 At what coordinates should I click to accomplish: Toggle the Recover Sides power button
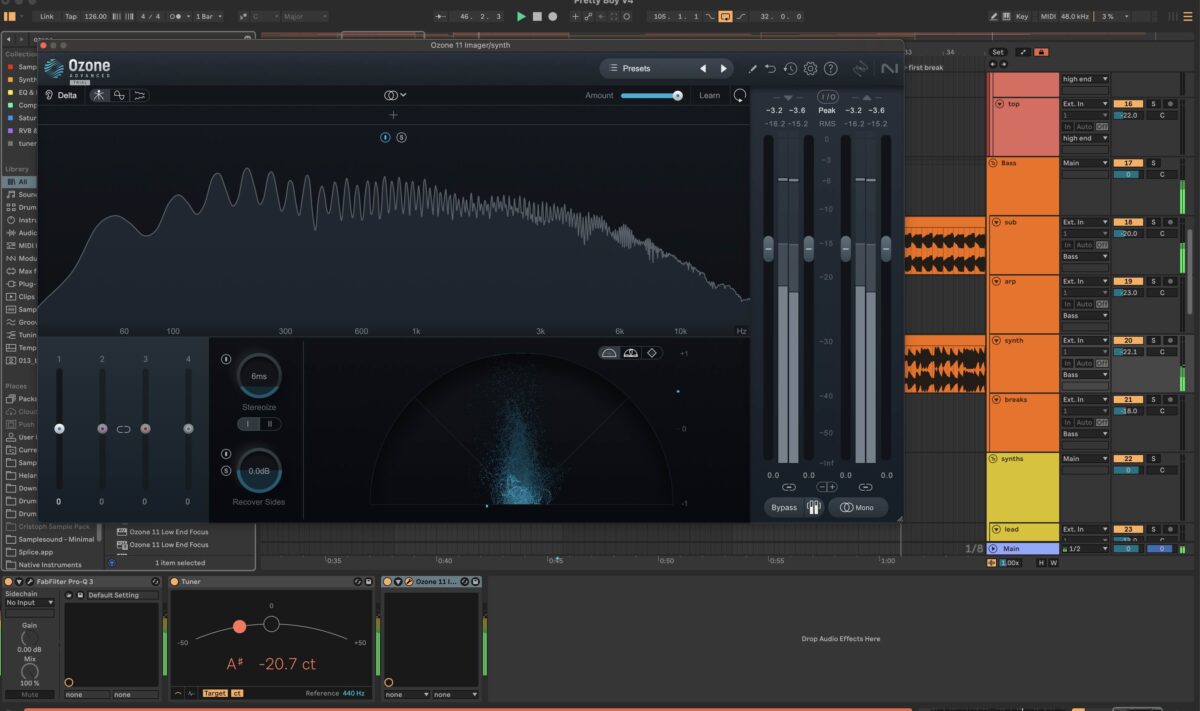point(226,454)
